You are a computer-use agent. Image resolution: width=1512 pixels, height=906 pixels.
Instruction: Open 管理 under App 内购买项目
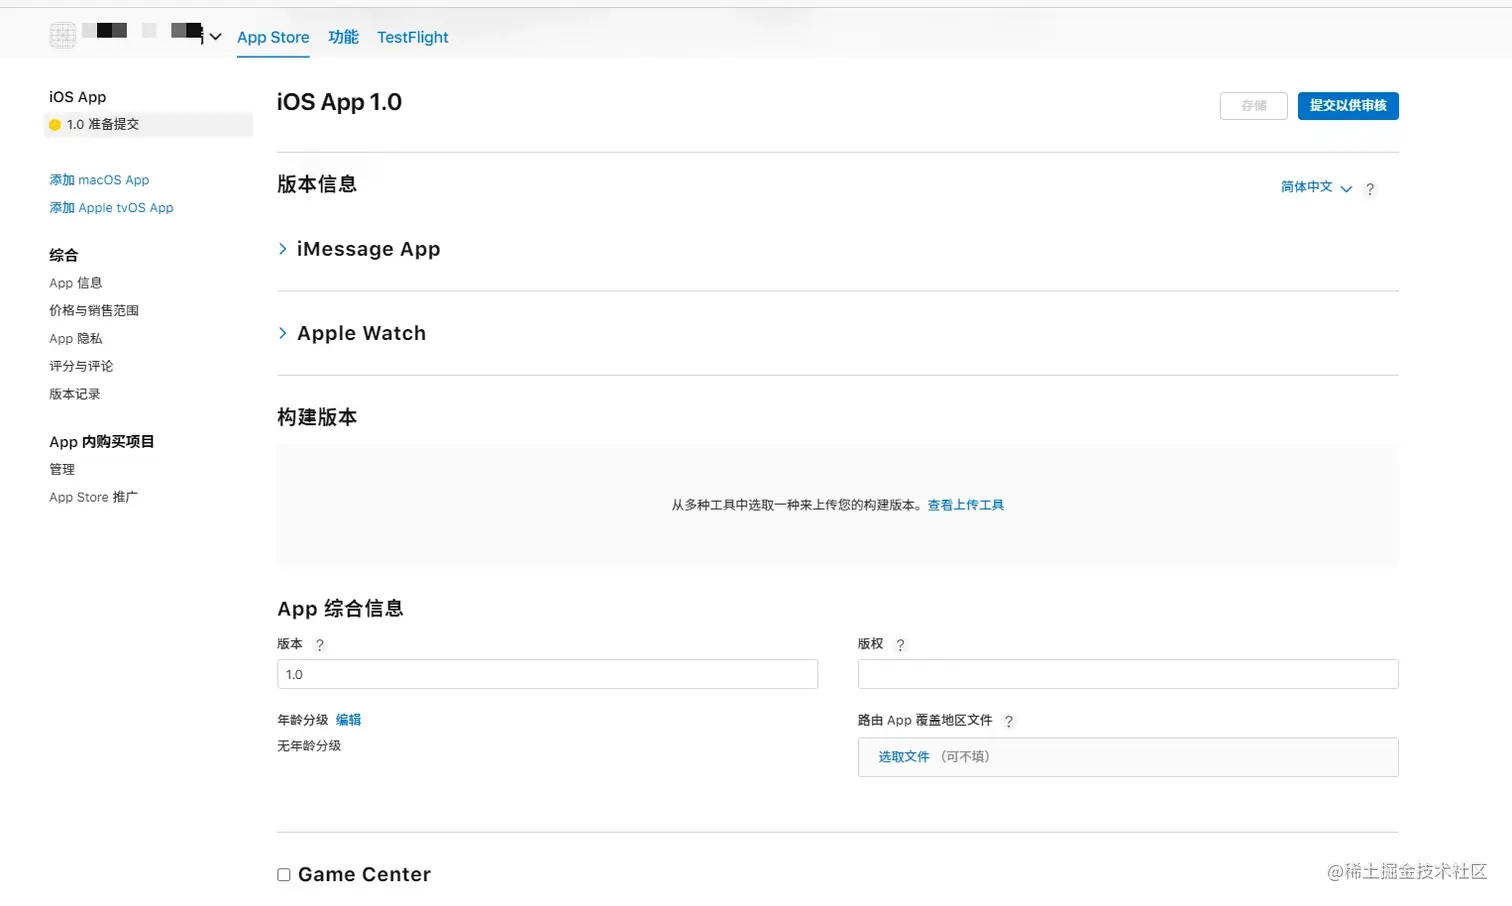[62, 469]
